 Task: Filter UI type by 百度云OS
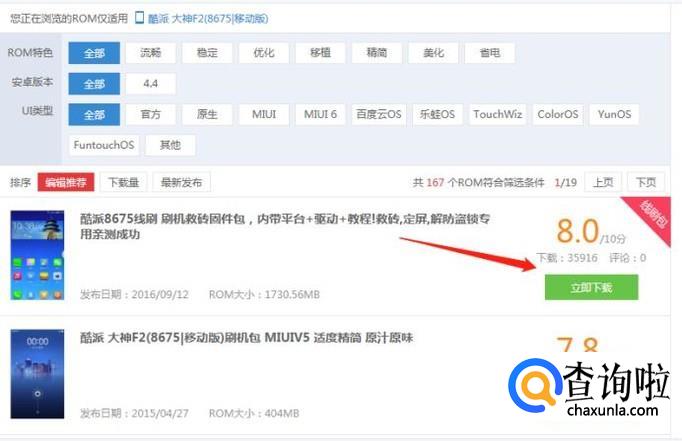[x=379, y=115]
